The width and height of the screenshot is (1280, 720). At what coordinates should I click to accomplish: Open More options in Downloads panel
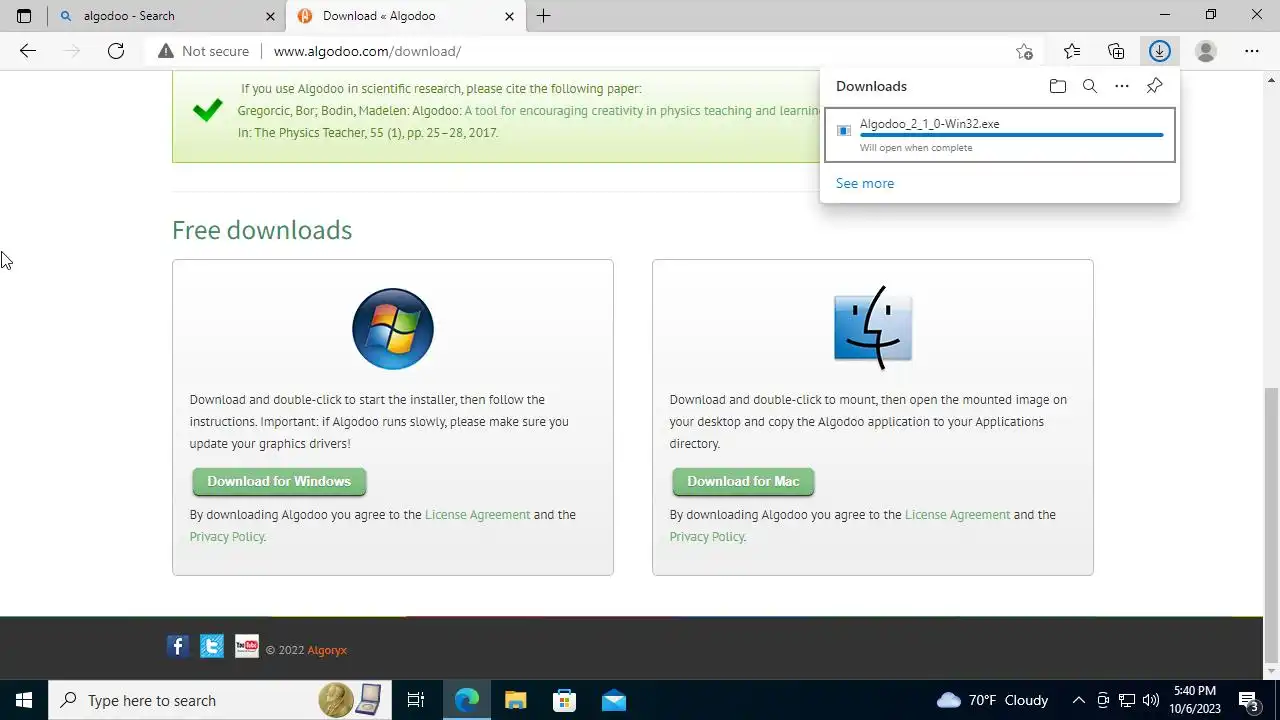1122,86
